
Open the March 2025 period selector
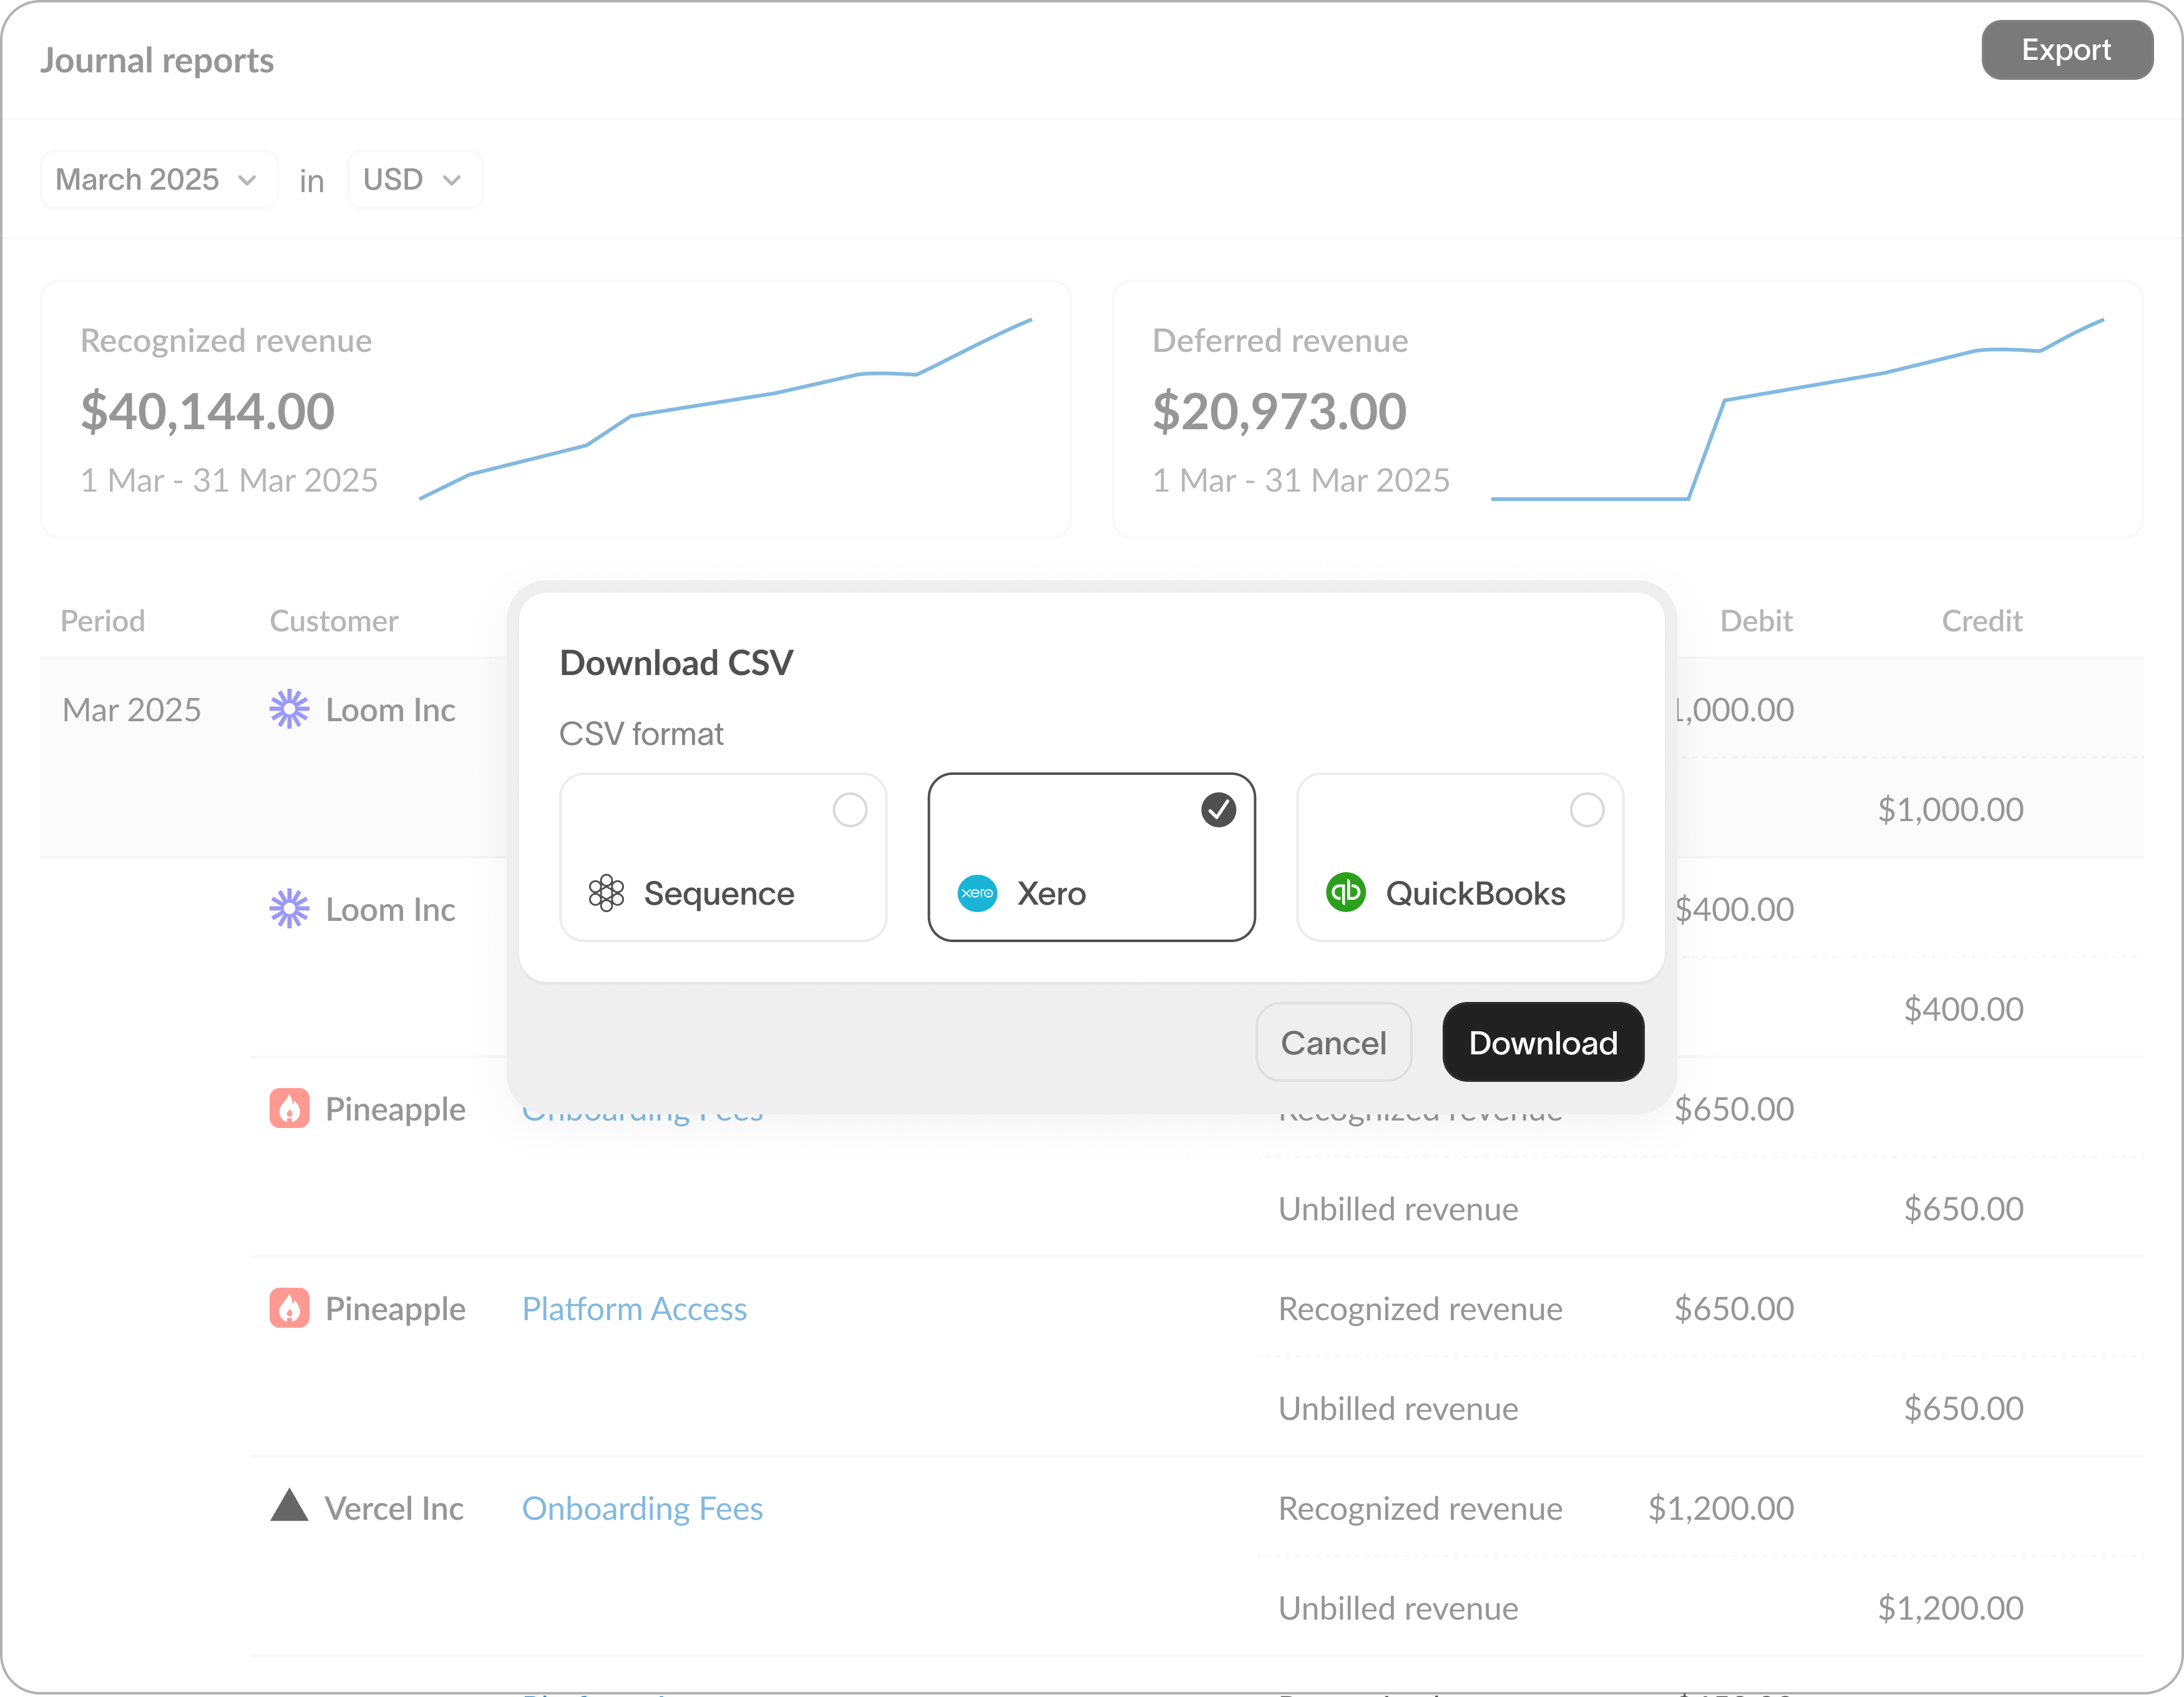tap(158, 179)
